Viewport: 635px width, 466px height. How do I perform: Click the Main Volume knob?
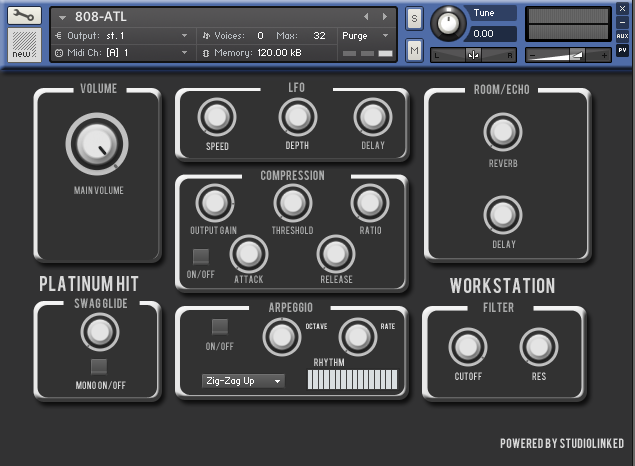(x=97, y=145)
